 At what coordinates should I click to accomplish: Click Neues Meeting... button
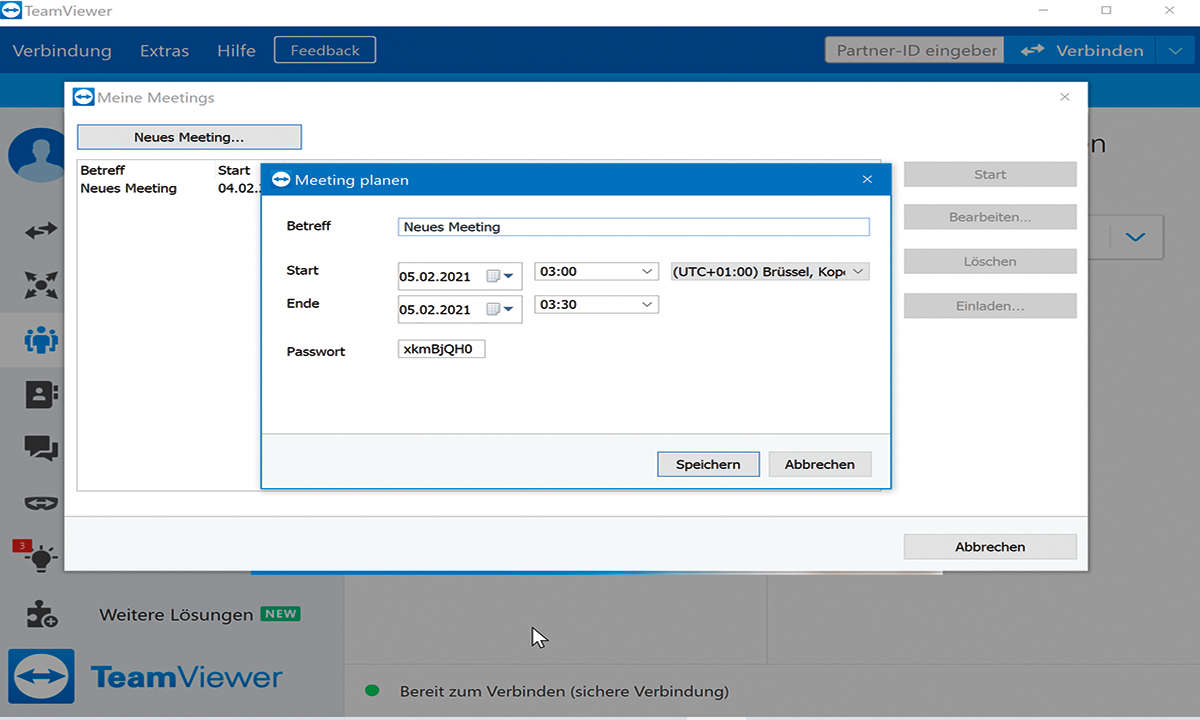pos(189,137)
